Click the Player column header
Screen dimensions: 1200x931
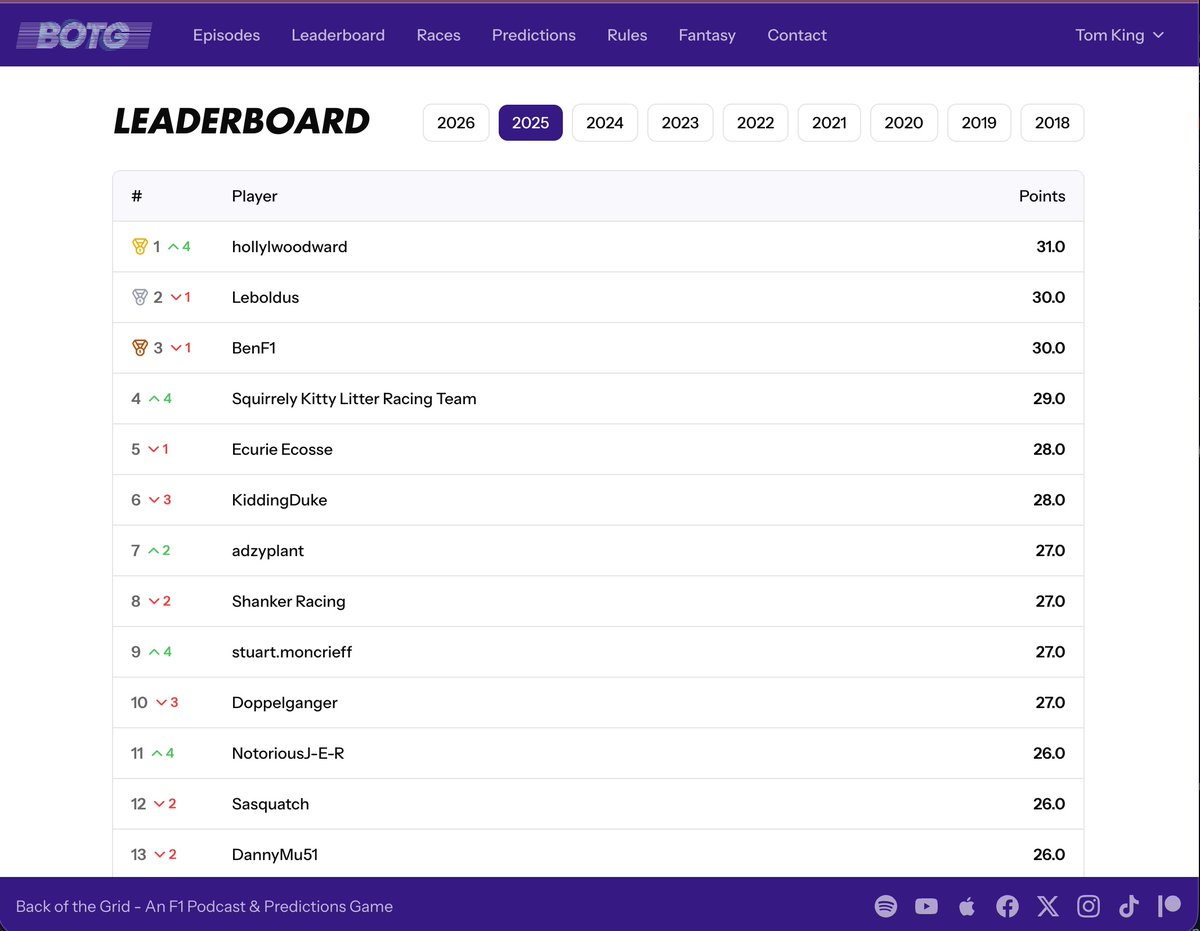pyautogui.click(x=255, y=196)
